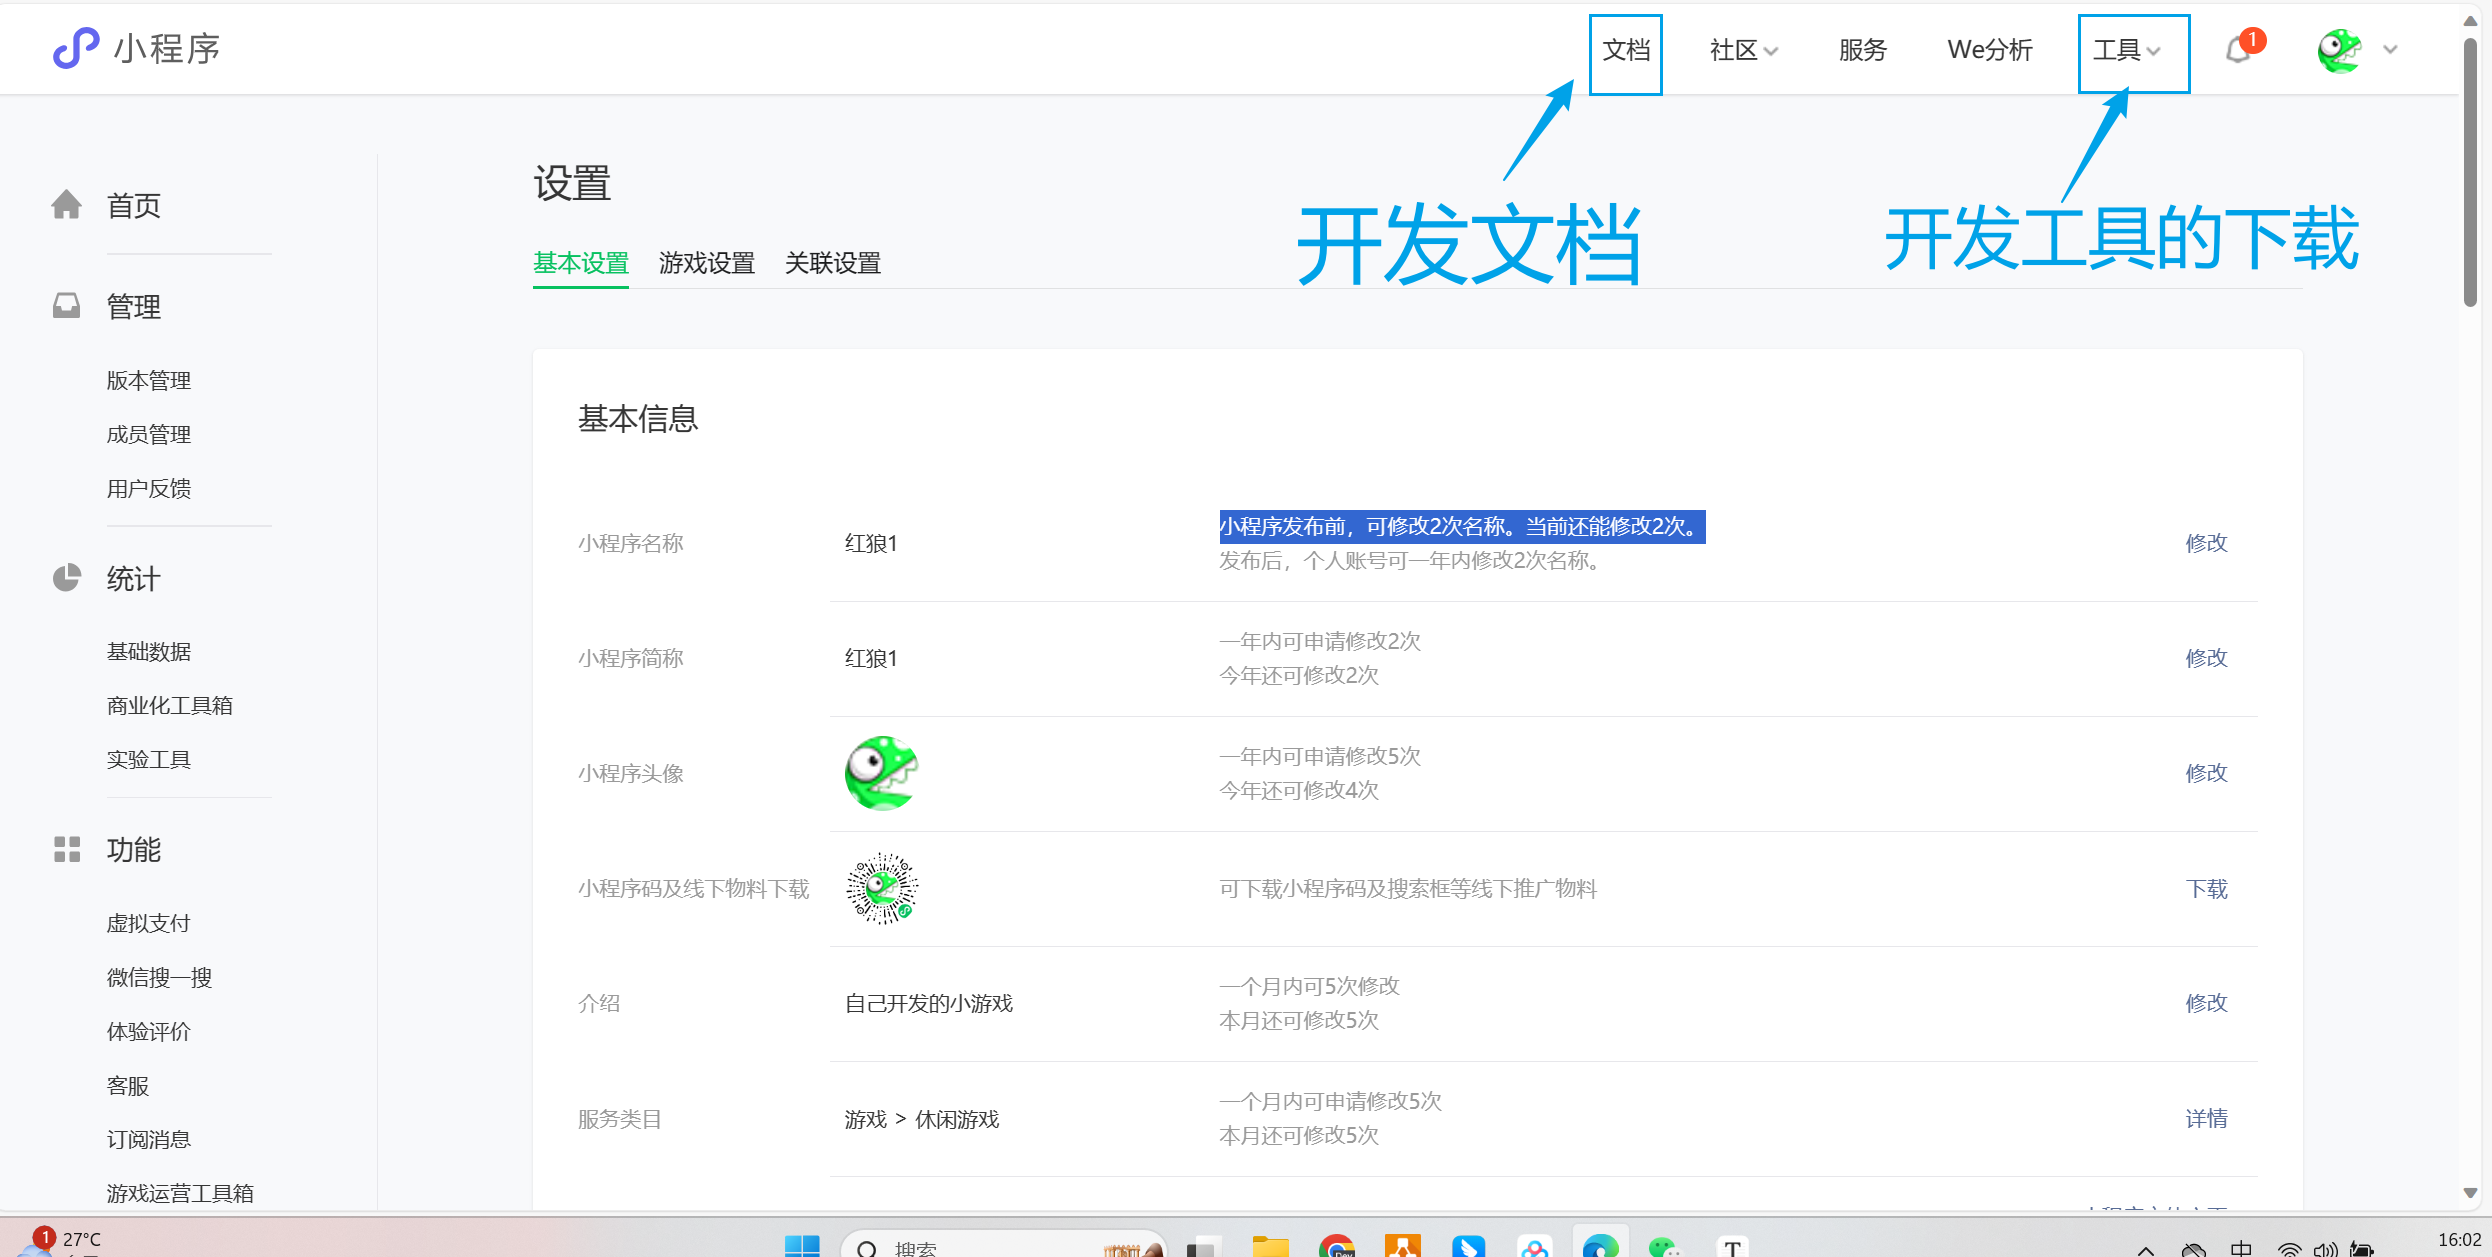
Task: Open the notification bell icon
Action: pyautogui.click(x=2238, y=50)
